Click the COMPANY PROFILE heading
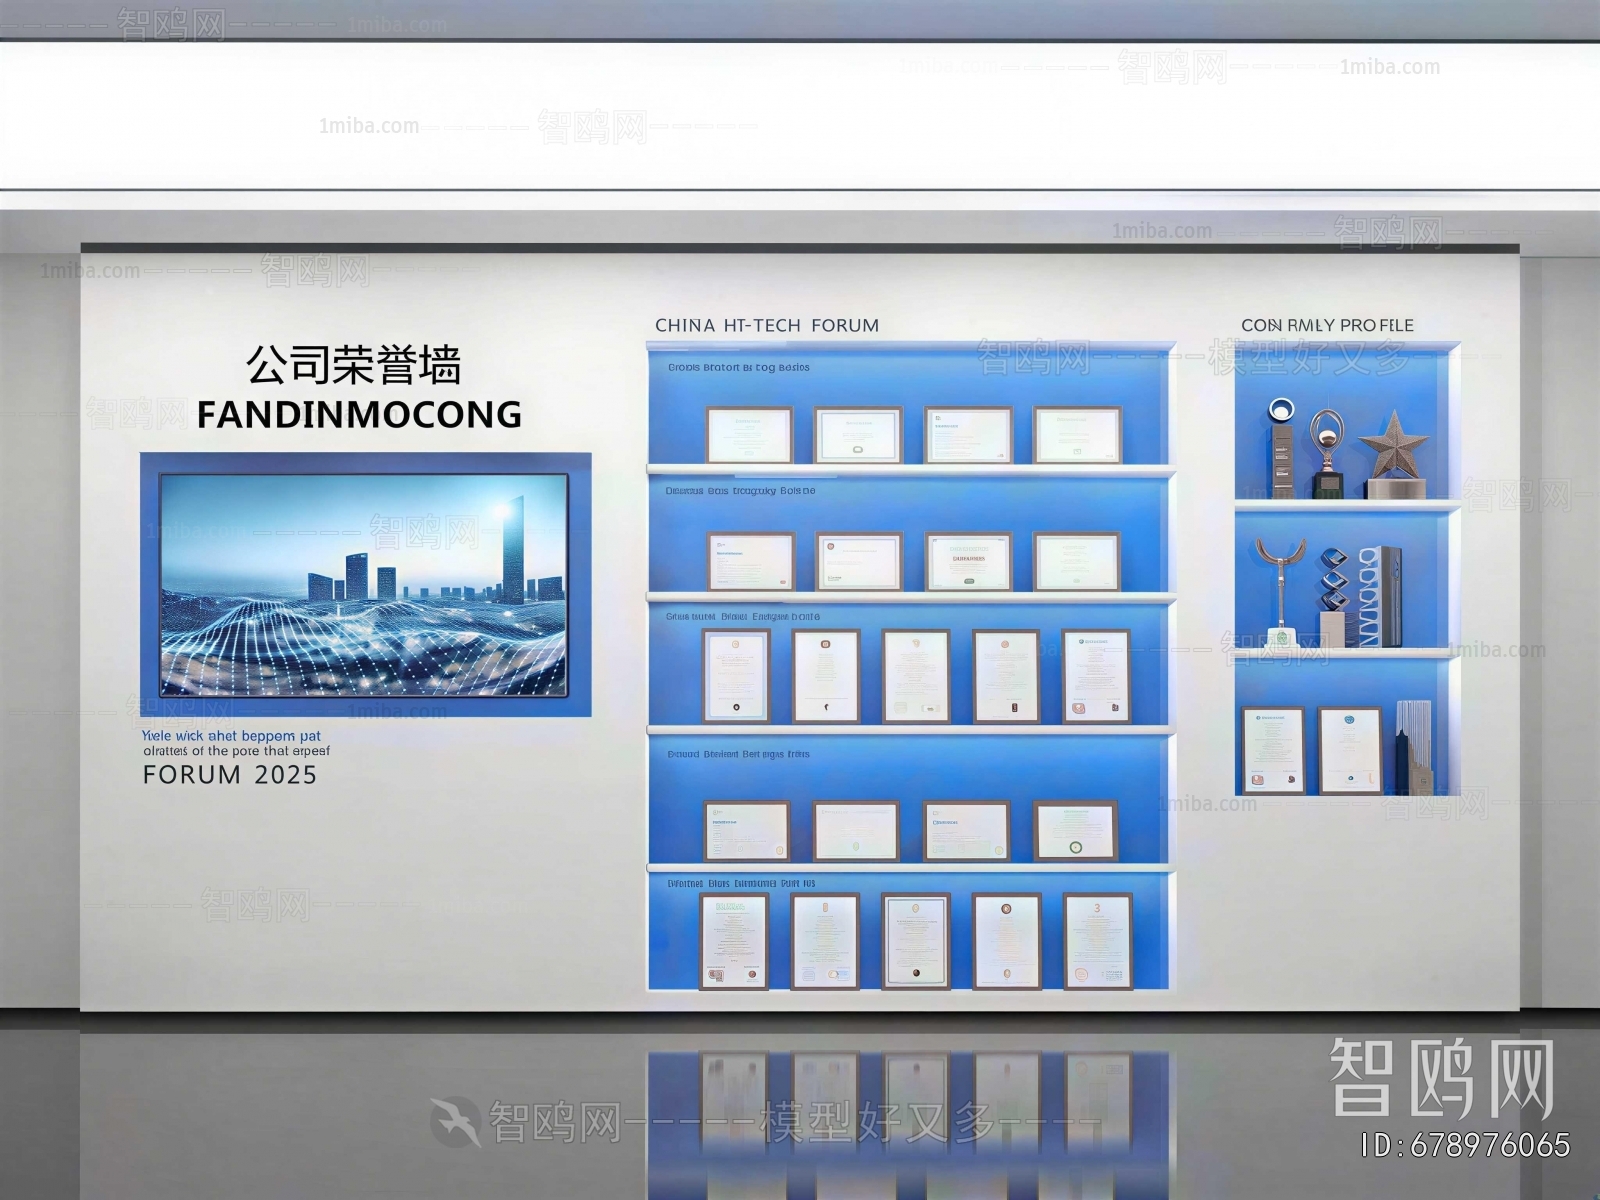This screenshot has height=1200, width=1600. [1327, 325]
